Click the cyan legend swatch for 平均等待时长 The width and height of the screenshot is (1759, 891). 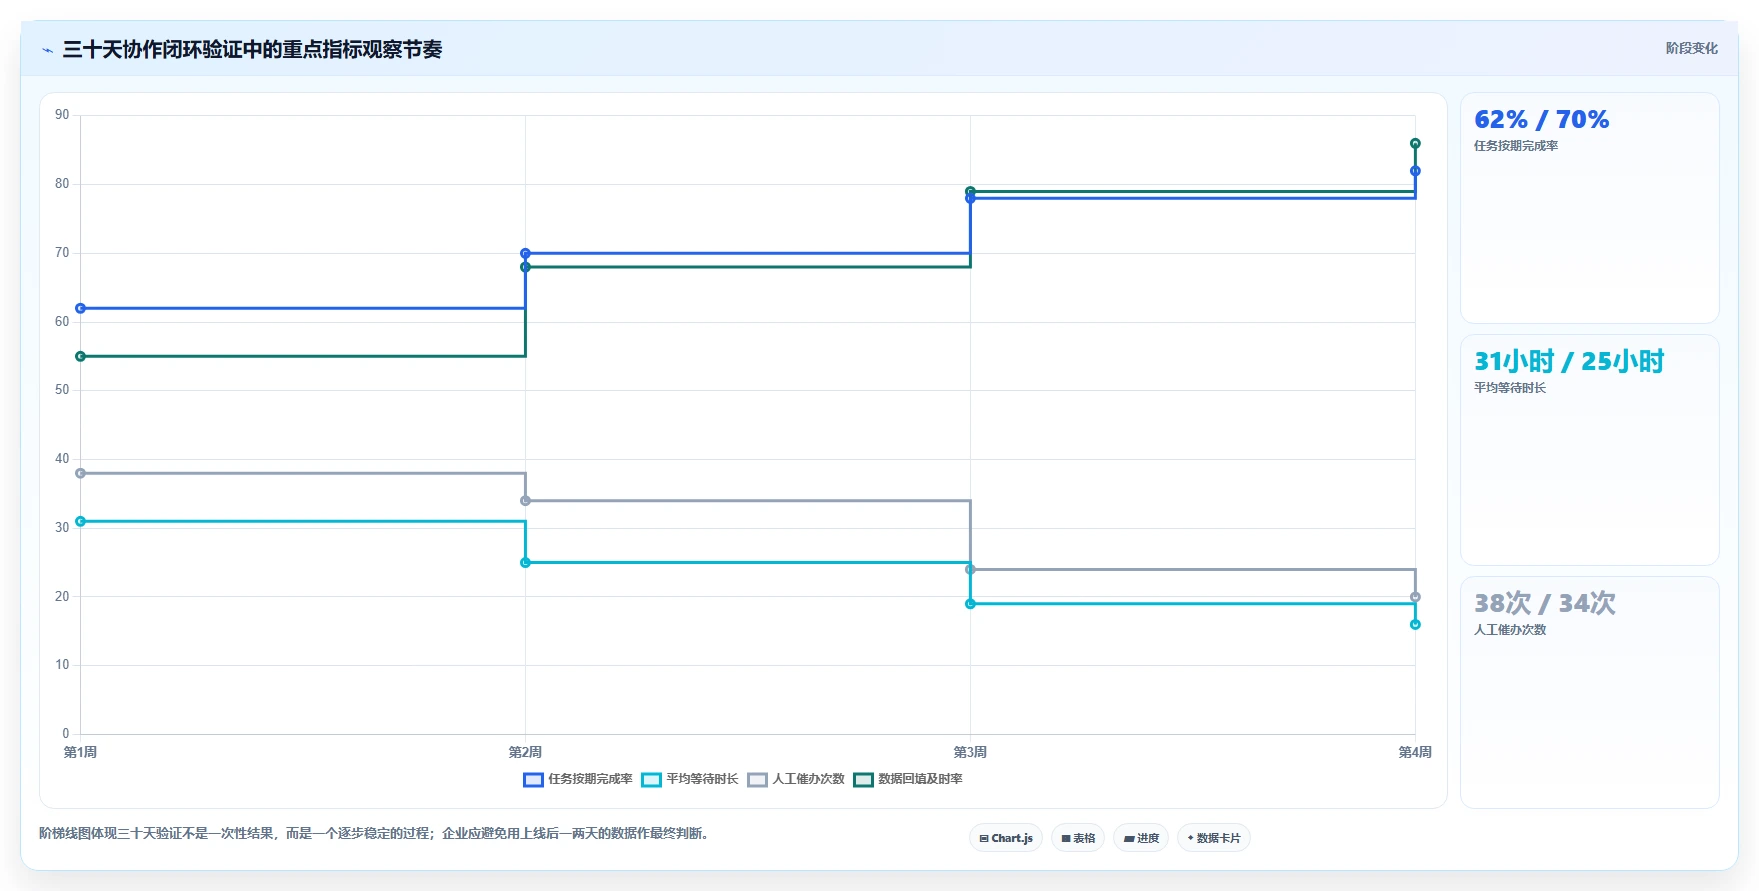coord(651,780)
